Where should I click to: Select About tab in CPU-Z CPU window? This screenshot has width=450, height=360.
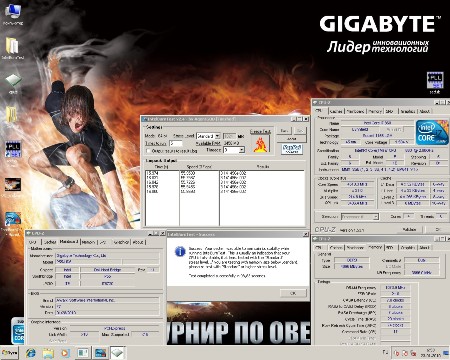click(x=424, y=111)
